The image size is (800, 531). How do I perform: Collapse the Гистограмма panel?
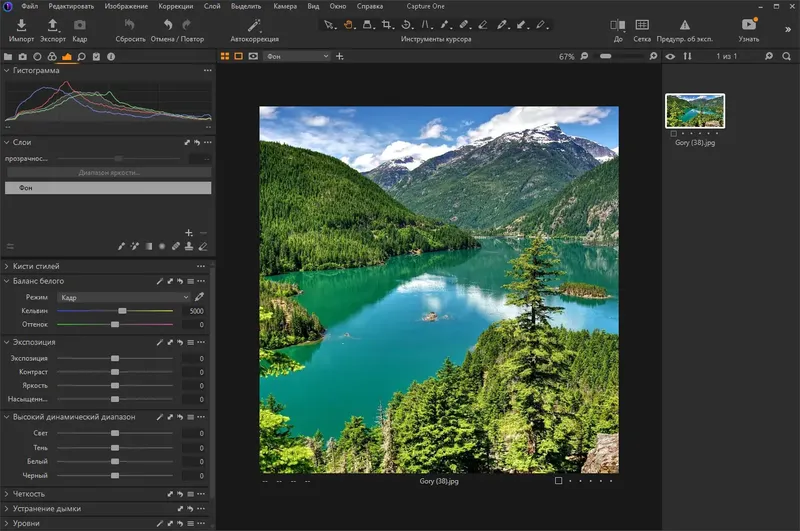pyautogui.click(x=7, y=70)
